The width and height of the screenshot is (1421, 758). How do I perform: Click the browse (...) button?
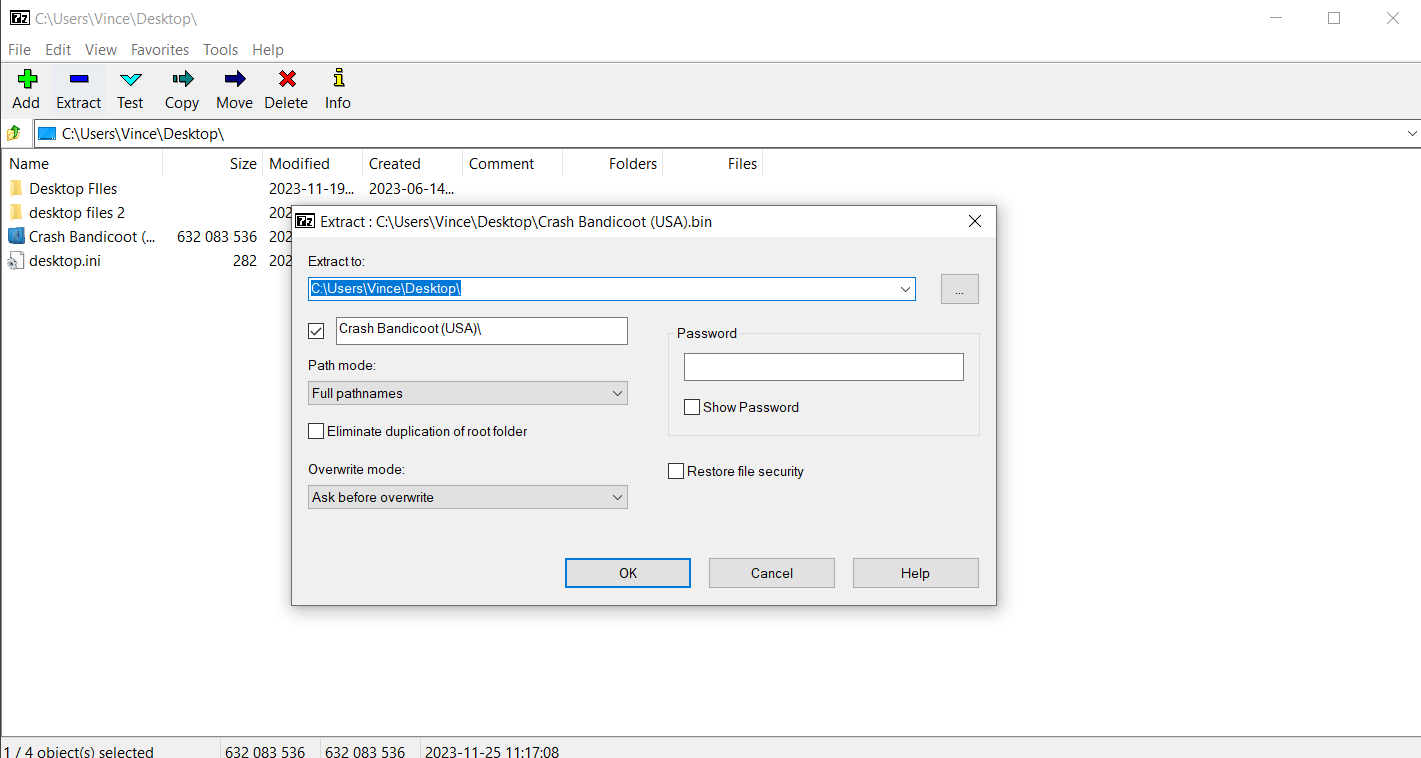click(x=959, y=289)
